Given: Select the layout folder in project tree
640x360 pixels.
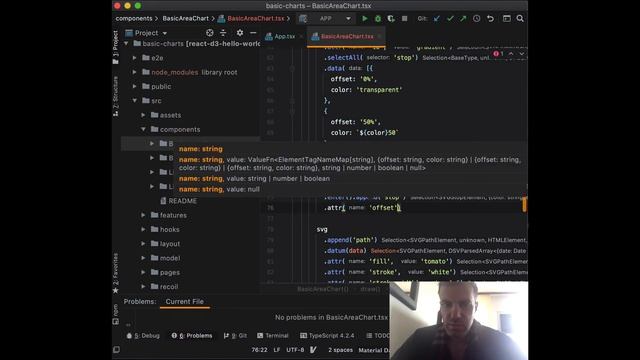Looking at the screenshot, I should click(170, 244).
